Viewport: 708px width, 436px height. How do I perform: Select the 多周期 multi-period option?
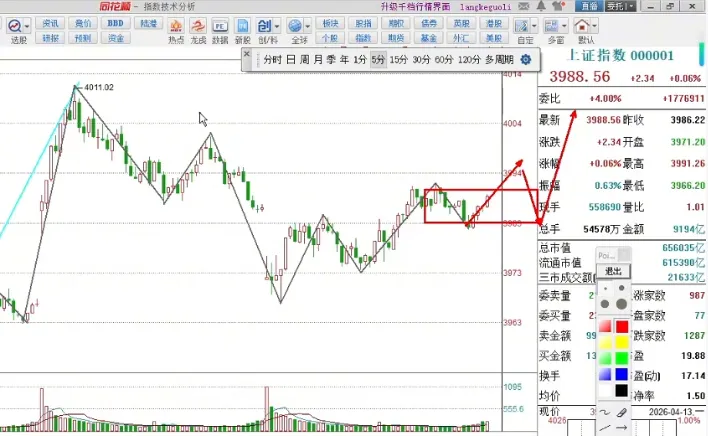pos(499,60)
